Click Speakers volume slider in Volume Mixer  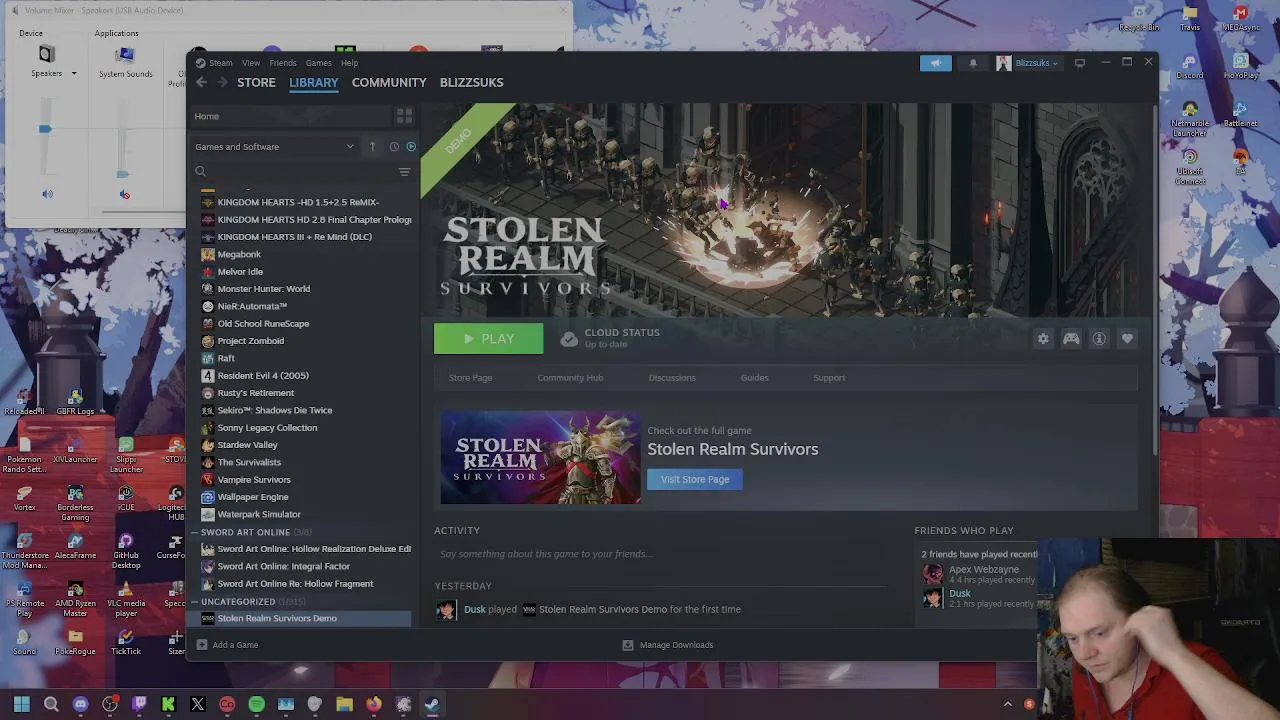[45, 128]
